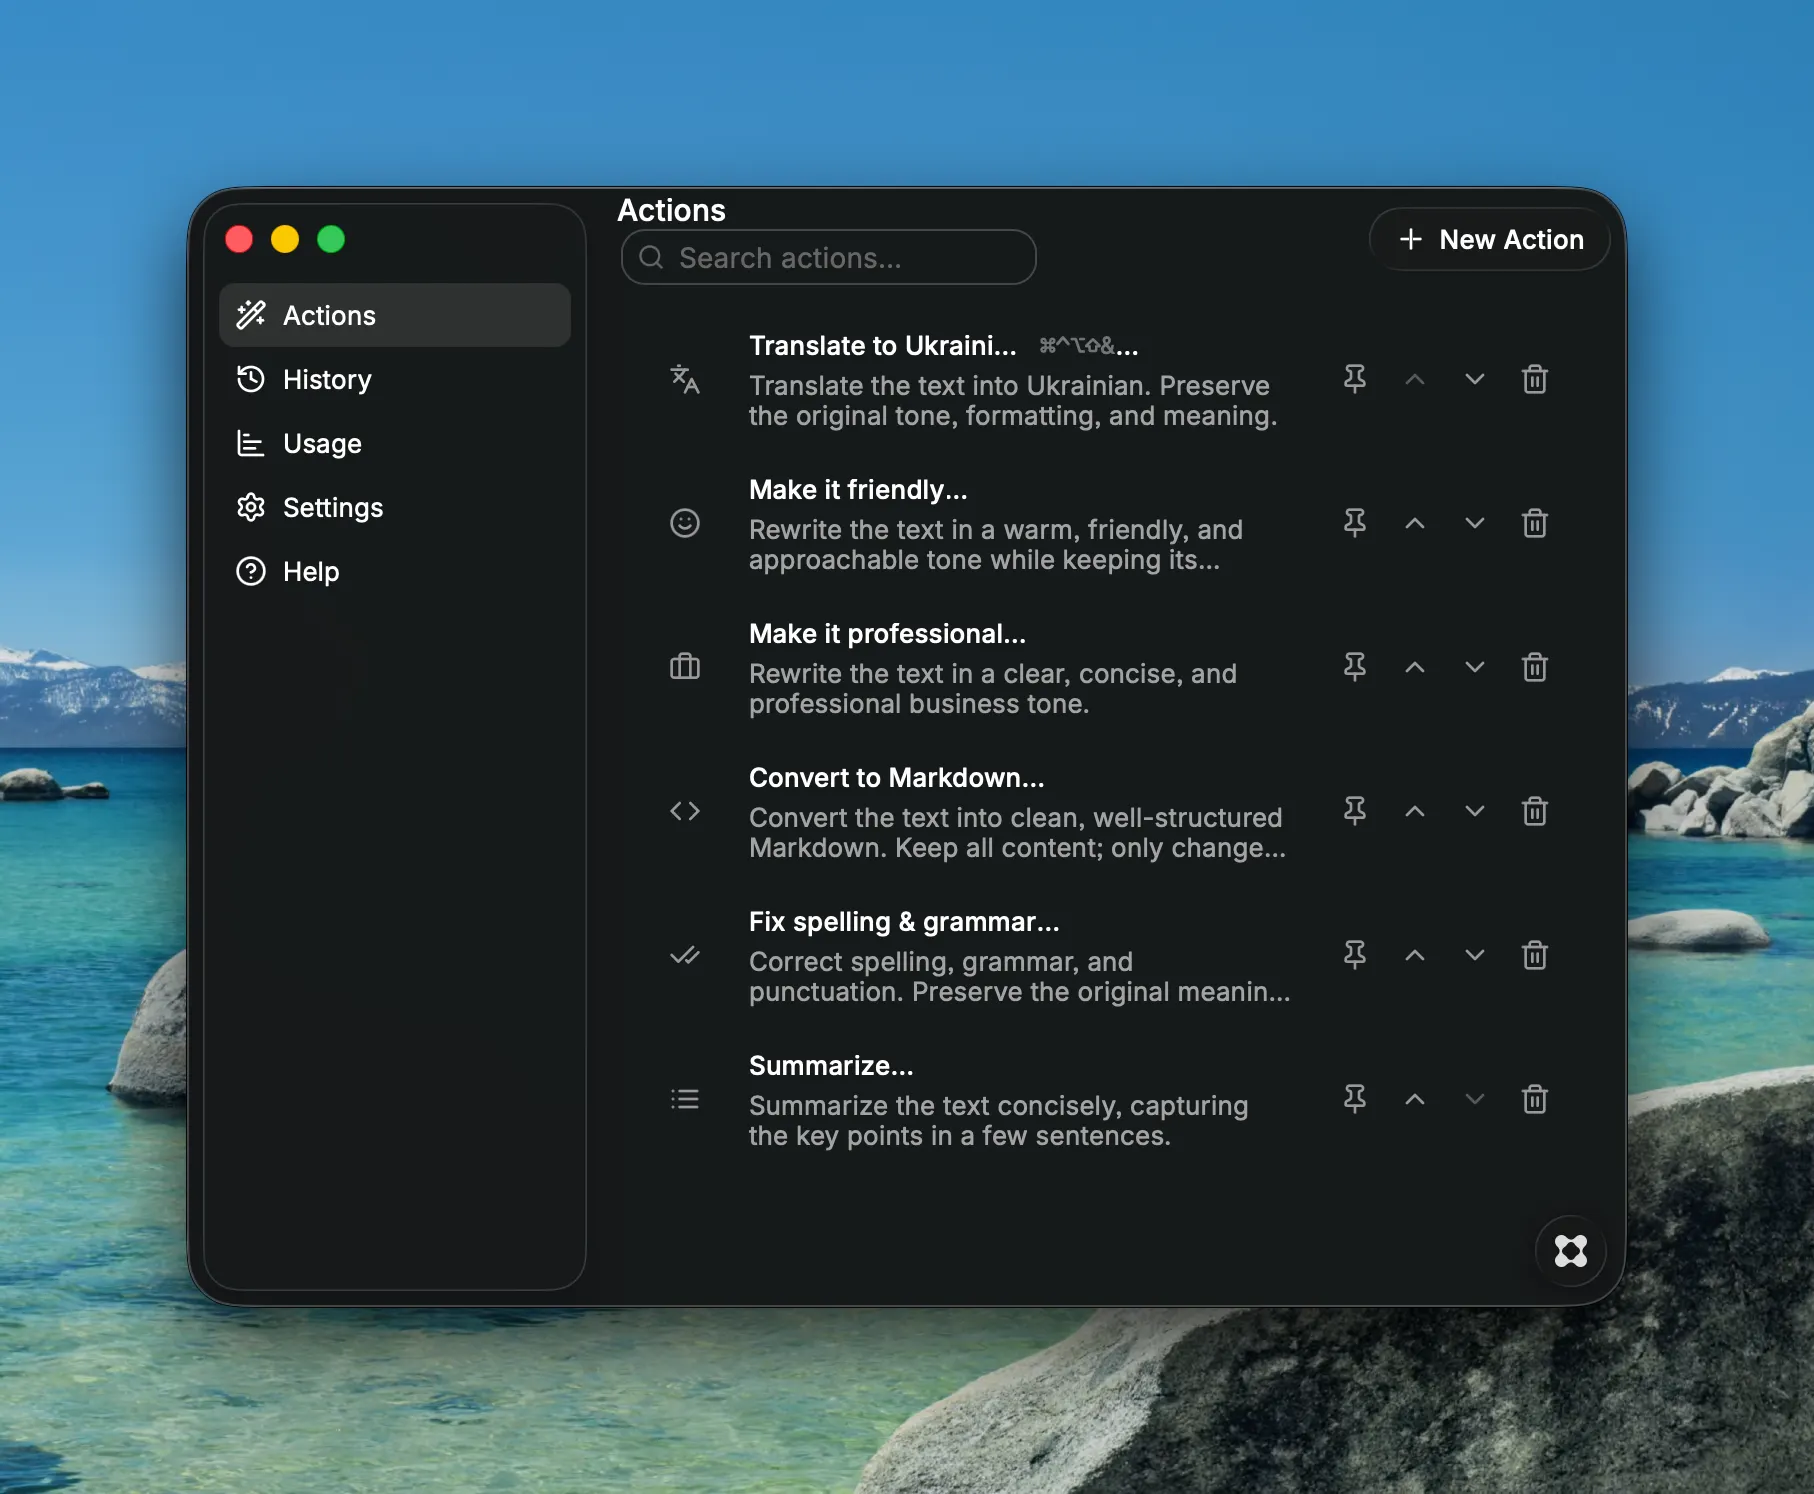
Task: Move Make it professional action down
Action: (x=1475, y=667)
